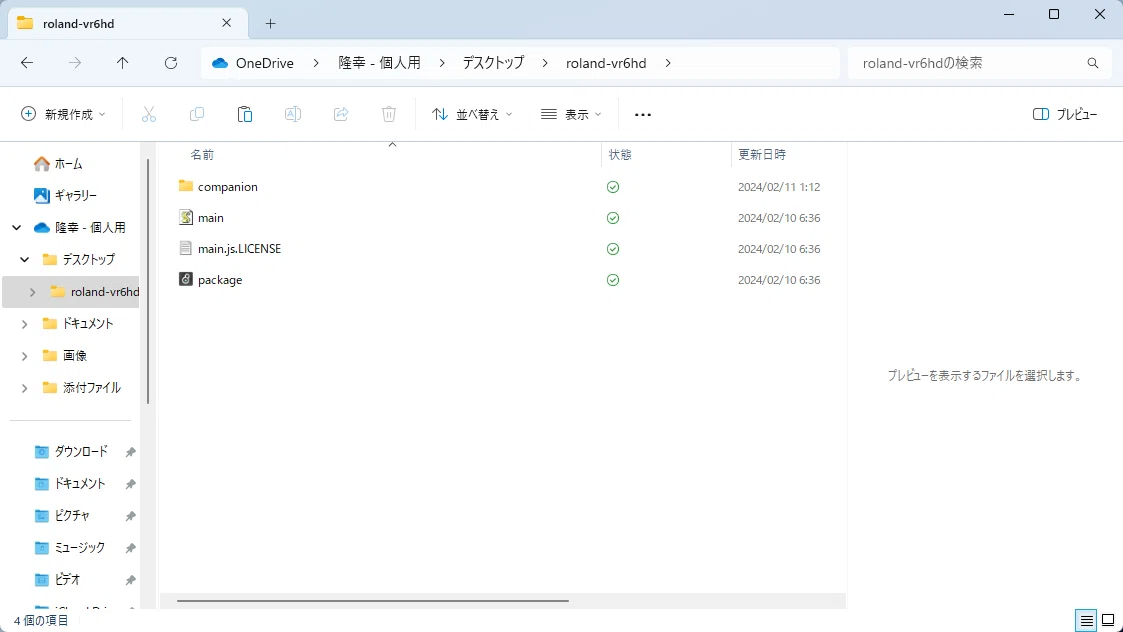Select the main.js.LICENSE file icon
Image resolution: width=1123 pixels, height=632 pixels.
[x=185, y=248]
